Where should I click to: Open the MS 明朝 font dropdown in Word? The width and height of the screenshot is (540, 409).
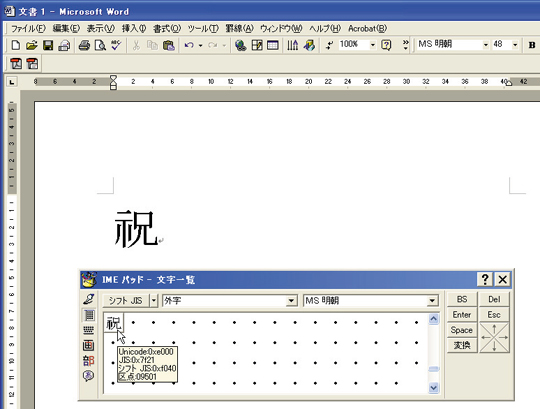(486, 45)
